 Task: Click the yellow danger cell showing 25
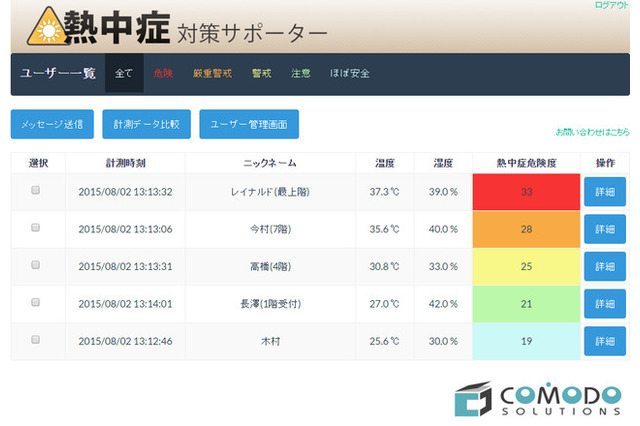[527, 266]
